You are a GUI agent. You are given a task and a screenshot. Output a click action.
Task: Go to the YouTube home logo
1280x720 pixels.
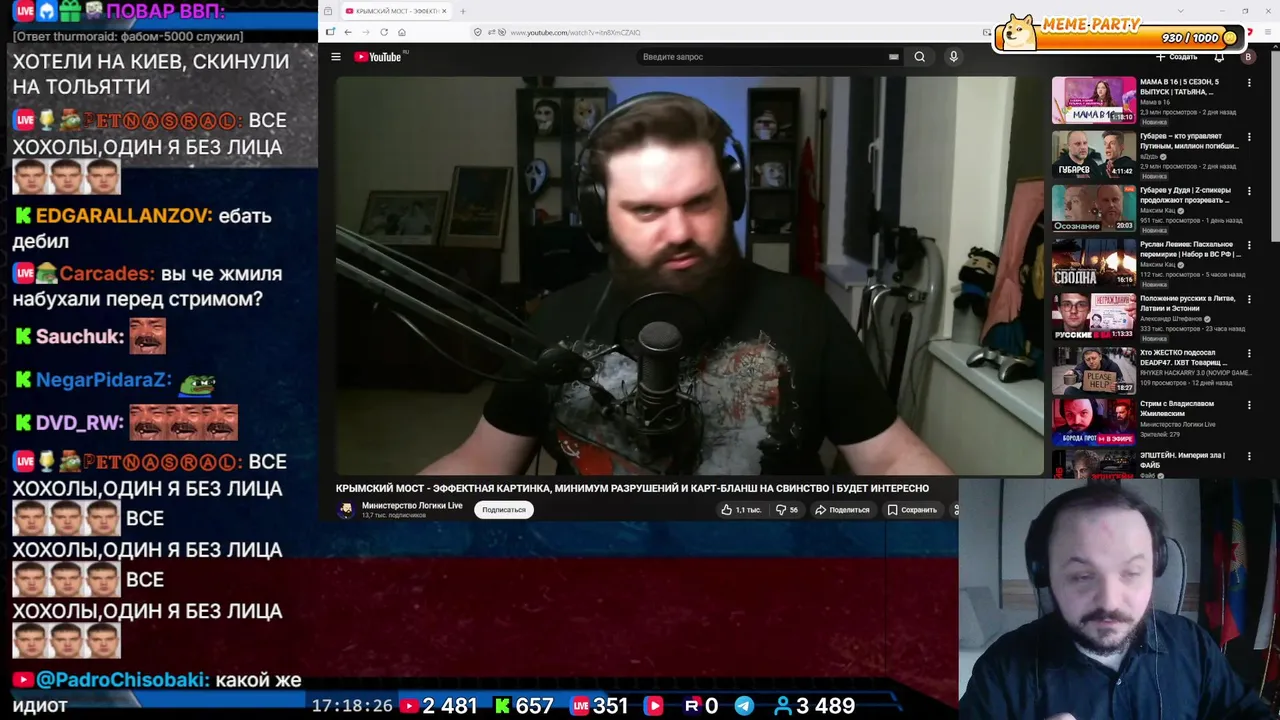377,57
